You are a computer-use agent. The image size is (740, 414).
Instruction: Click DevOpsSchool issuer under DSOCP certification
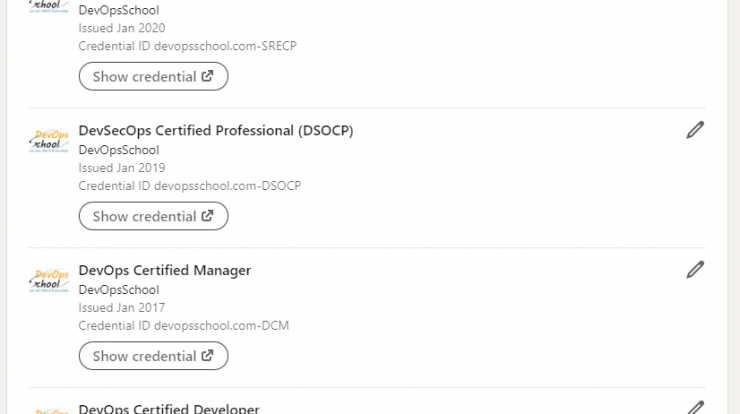[x=119, y=150]
